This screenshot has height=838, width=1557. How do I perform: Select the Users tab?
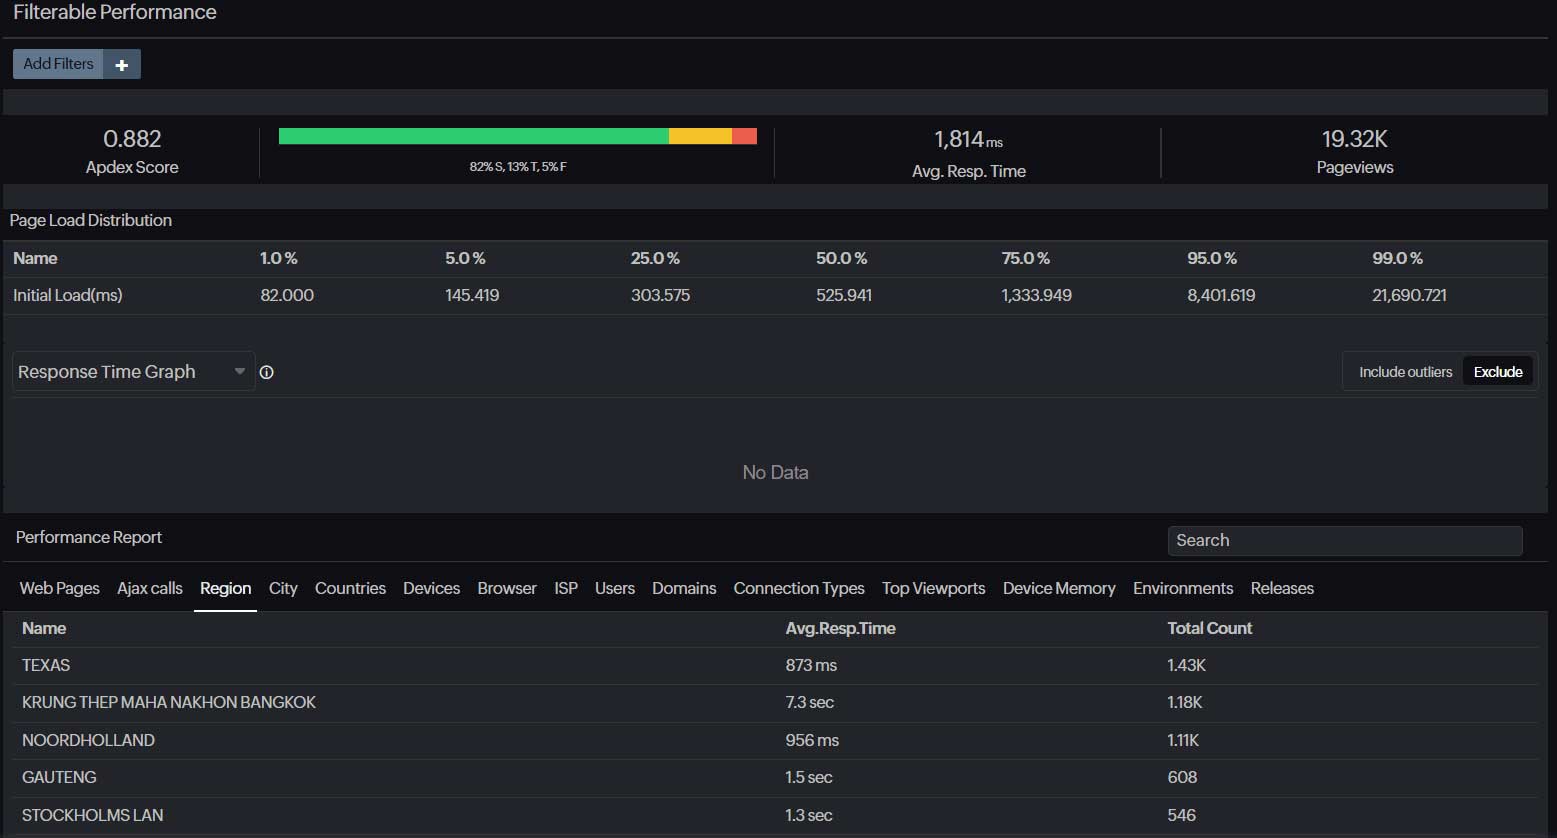tap(614, 588)
